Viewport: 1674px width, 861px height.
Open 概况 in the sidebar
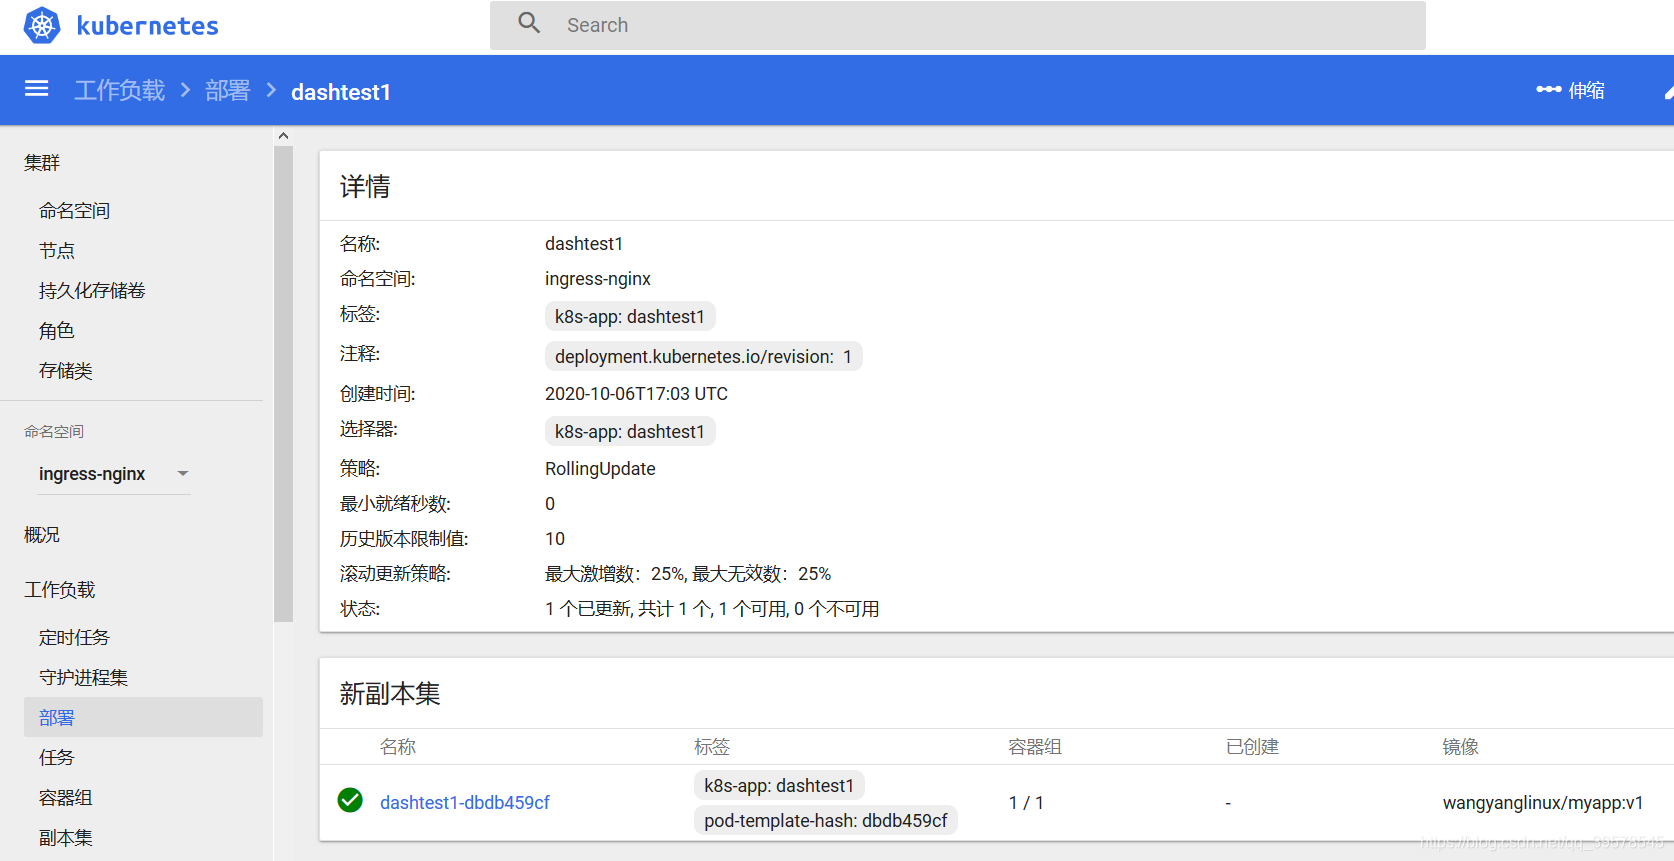pyautogui.click(x=42, y=534)
